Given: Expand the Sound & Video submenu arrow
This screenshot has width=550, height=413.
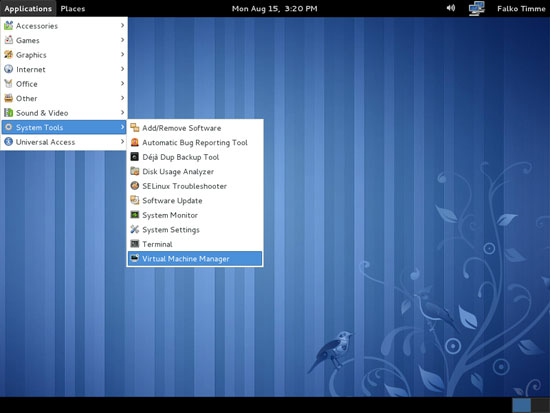Looking at the screenshot, I should [x=122, y=112].
